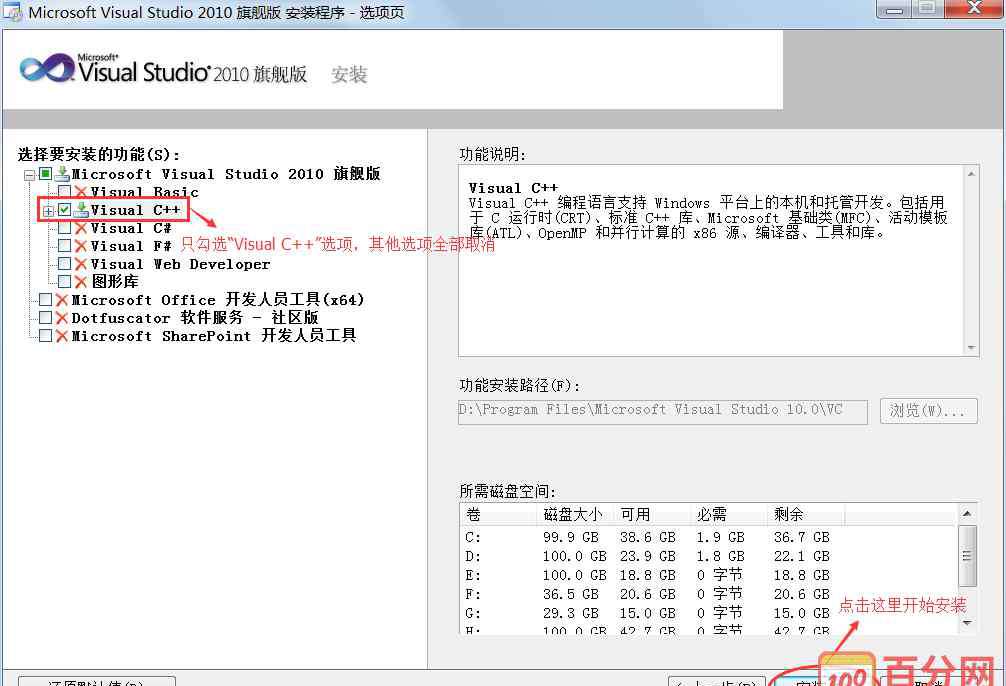Expand the Visual C++ tree node
The height and width of the screenshot is (686, 1006).
(x=48, y=210)
